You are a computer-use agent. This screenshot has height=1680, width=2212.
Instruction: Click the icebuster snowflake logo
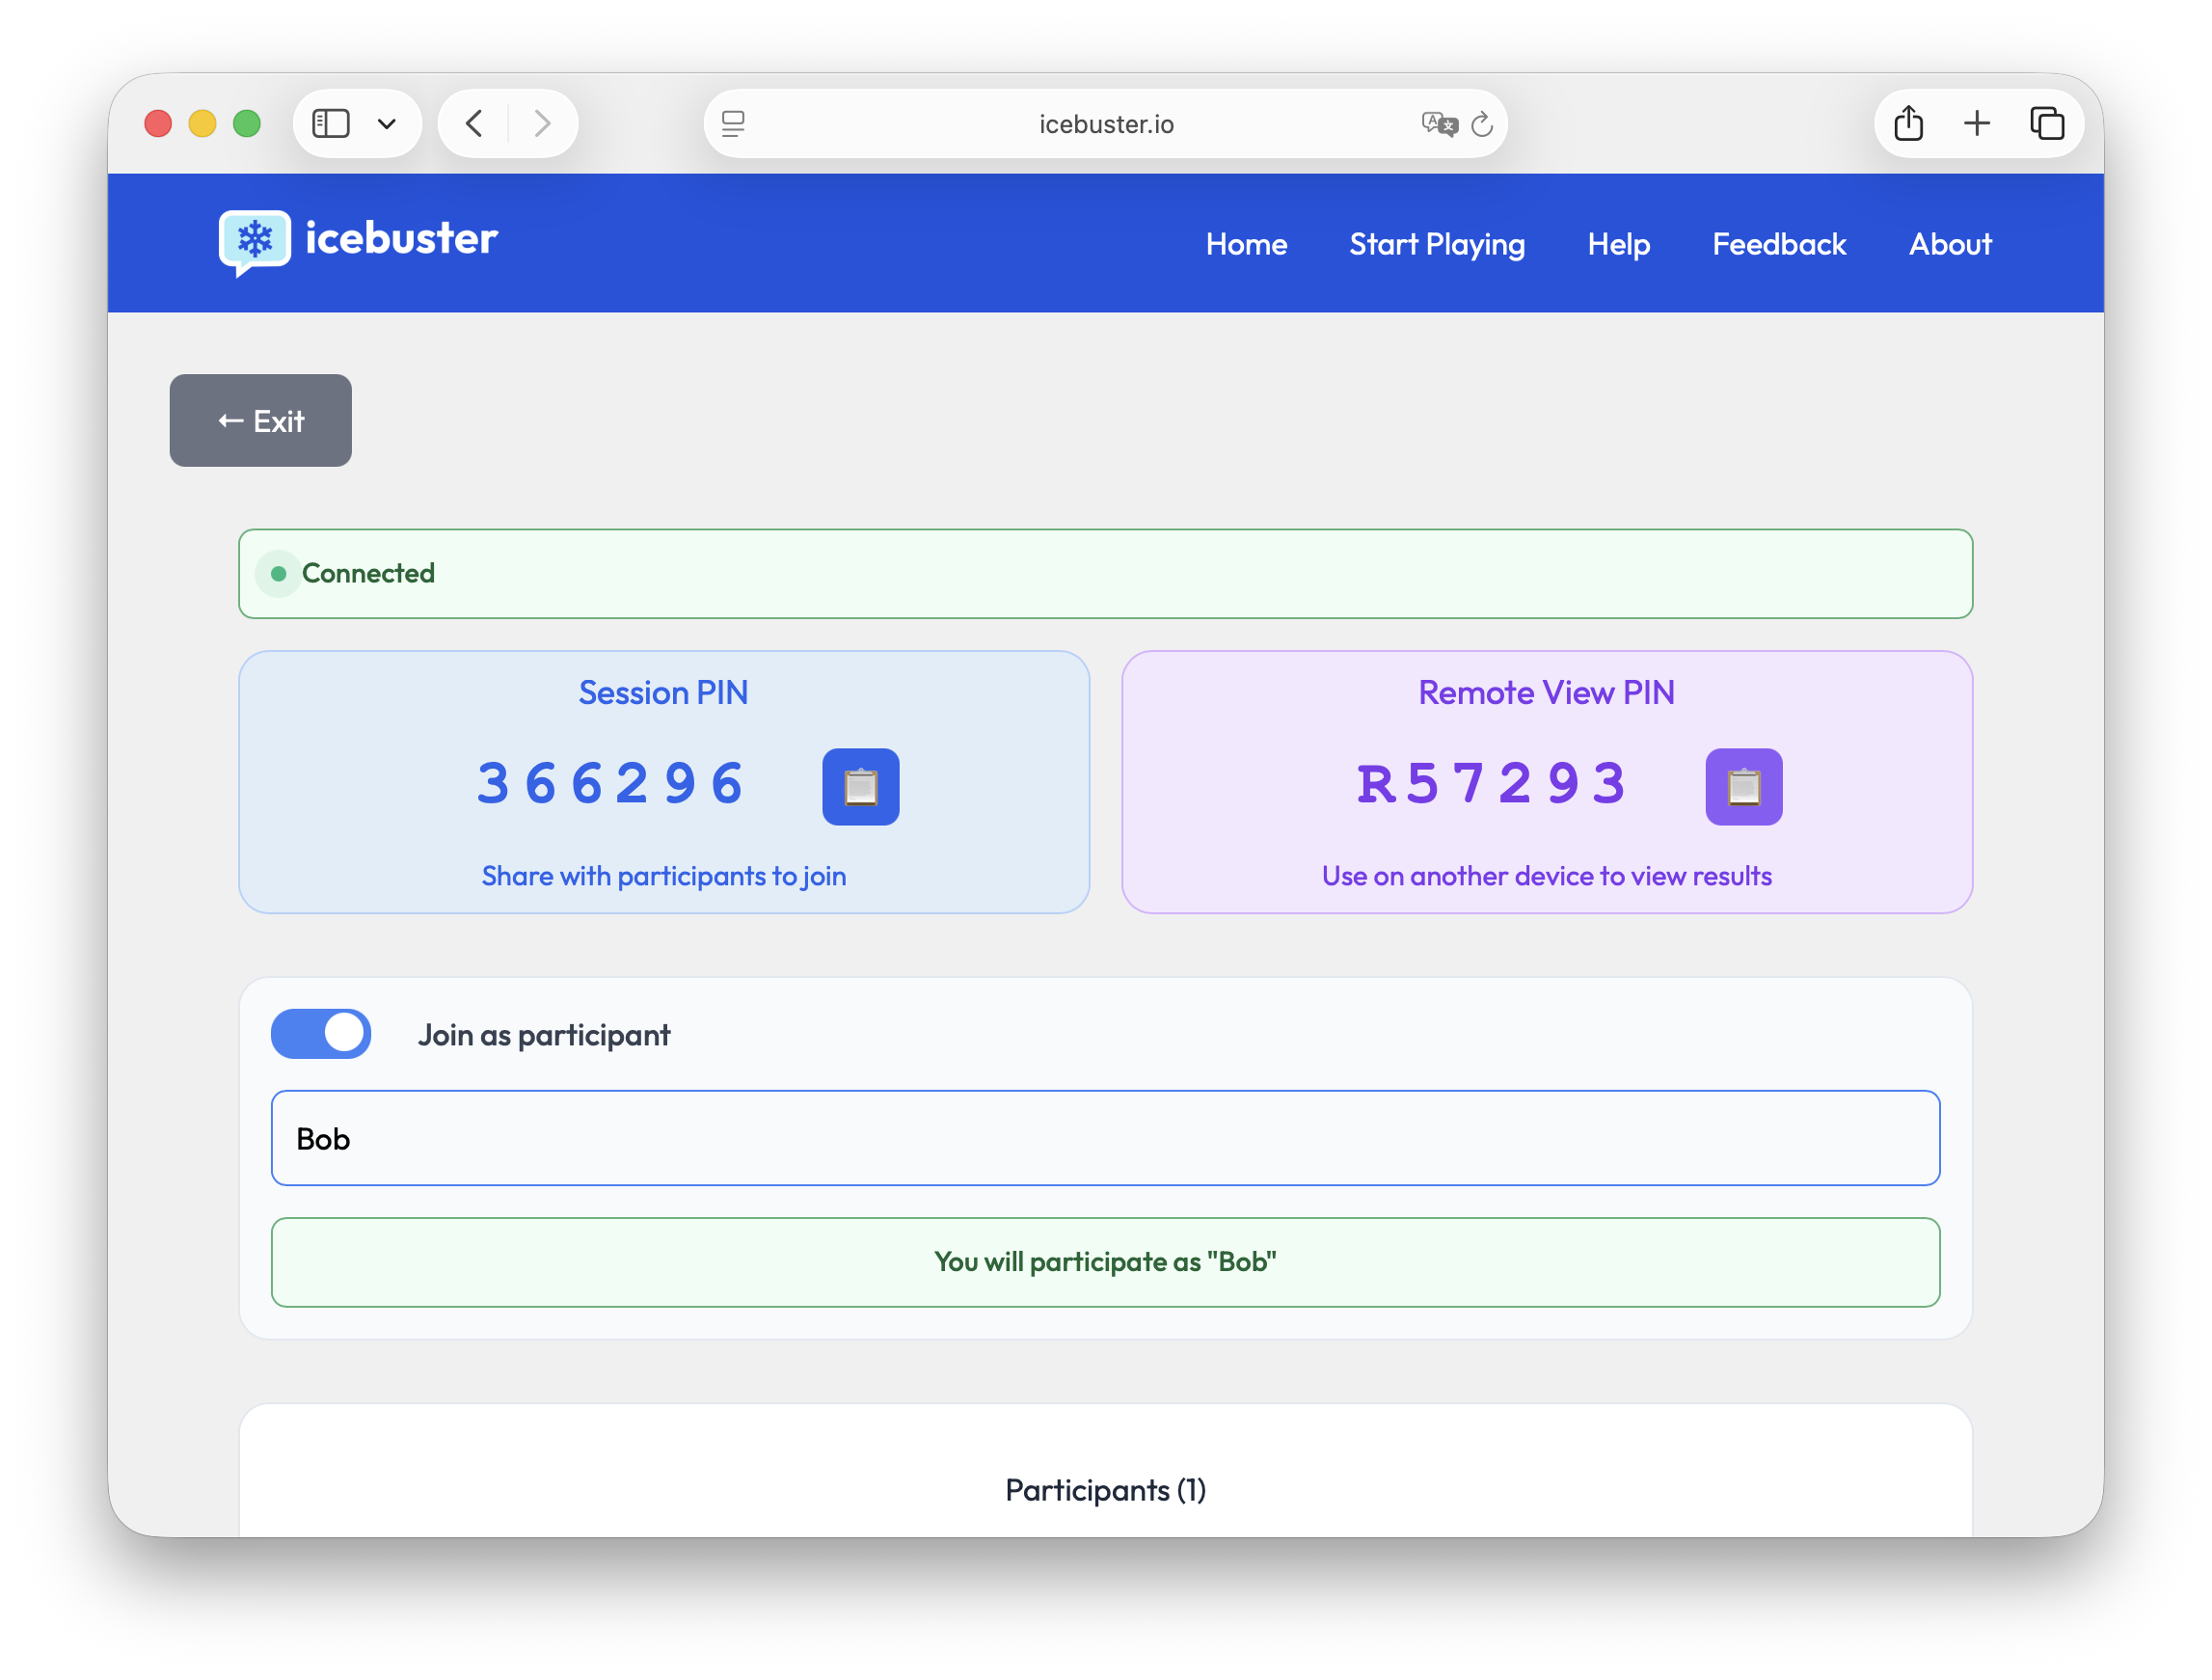(255, 241)
